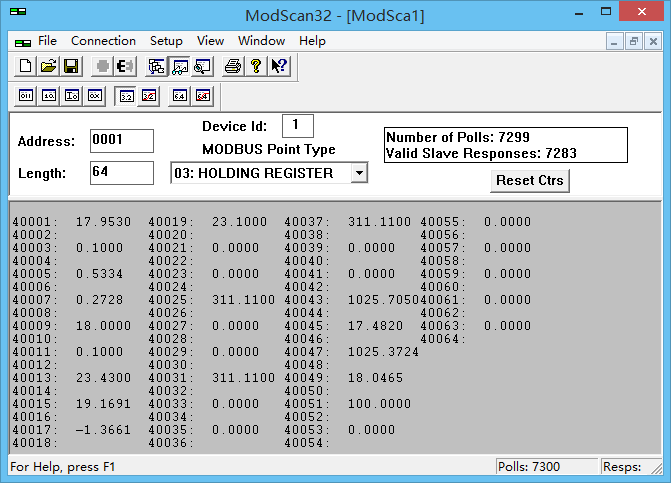Open a file with the folder icon
Screen dimensions: 671x483
48,66
